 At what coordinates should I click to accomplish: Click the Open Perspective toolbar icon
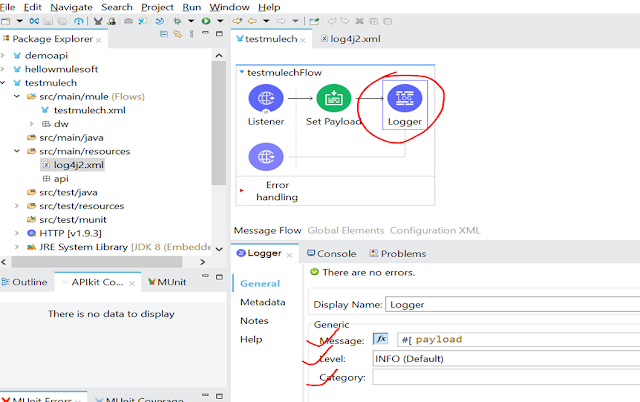pyautogui.click(x=314, y=21)
